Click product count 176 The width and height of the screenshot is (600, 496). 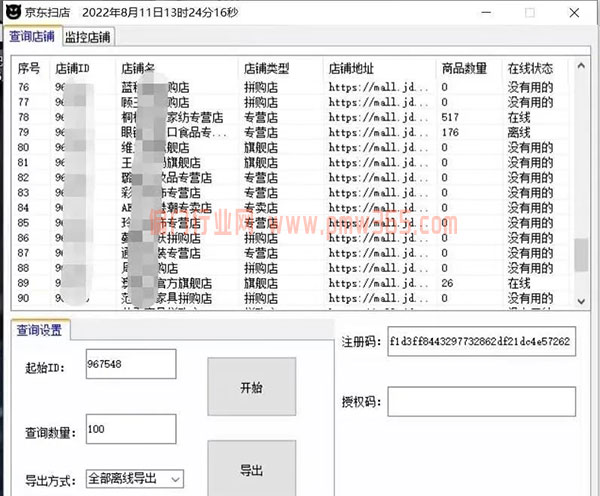(x=450, y=132)
